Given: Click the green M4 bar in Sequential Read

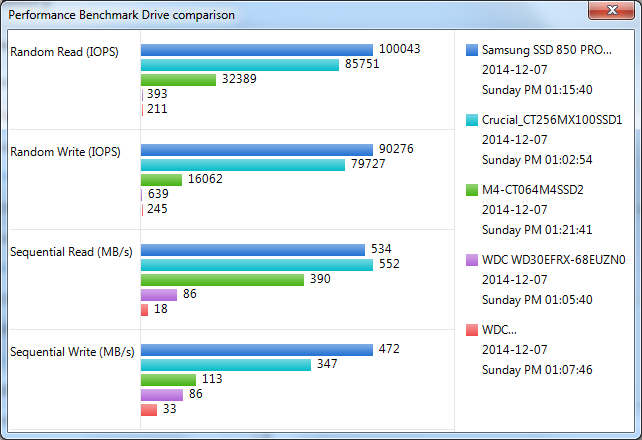Looking at the screenshot, I should click(x=222, y=280).
